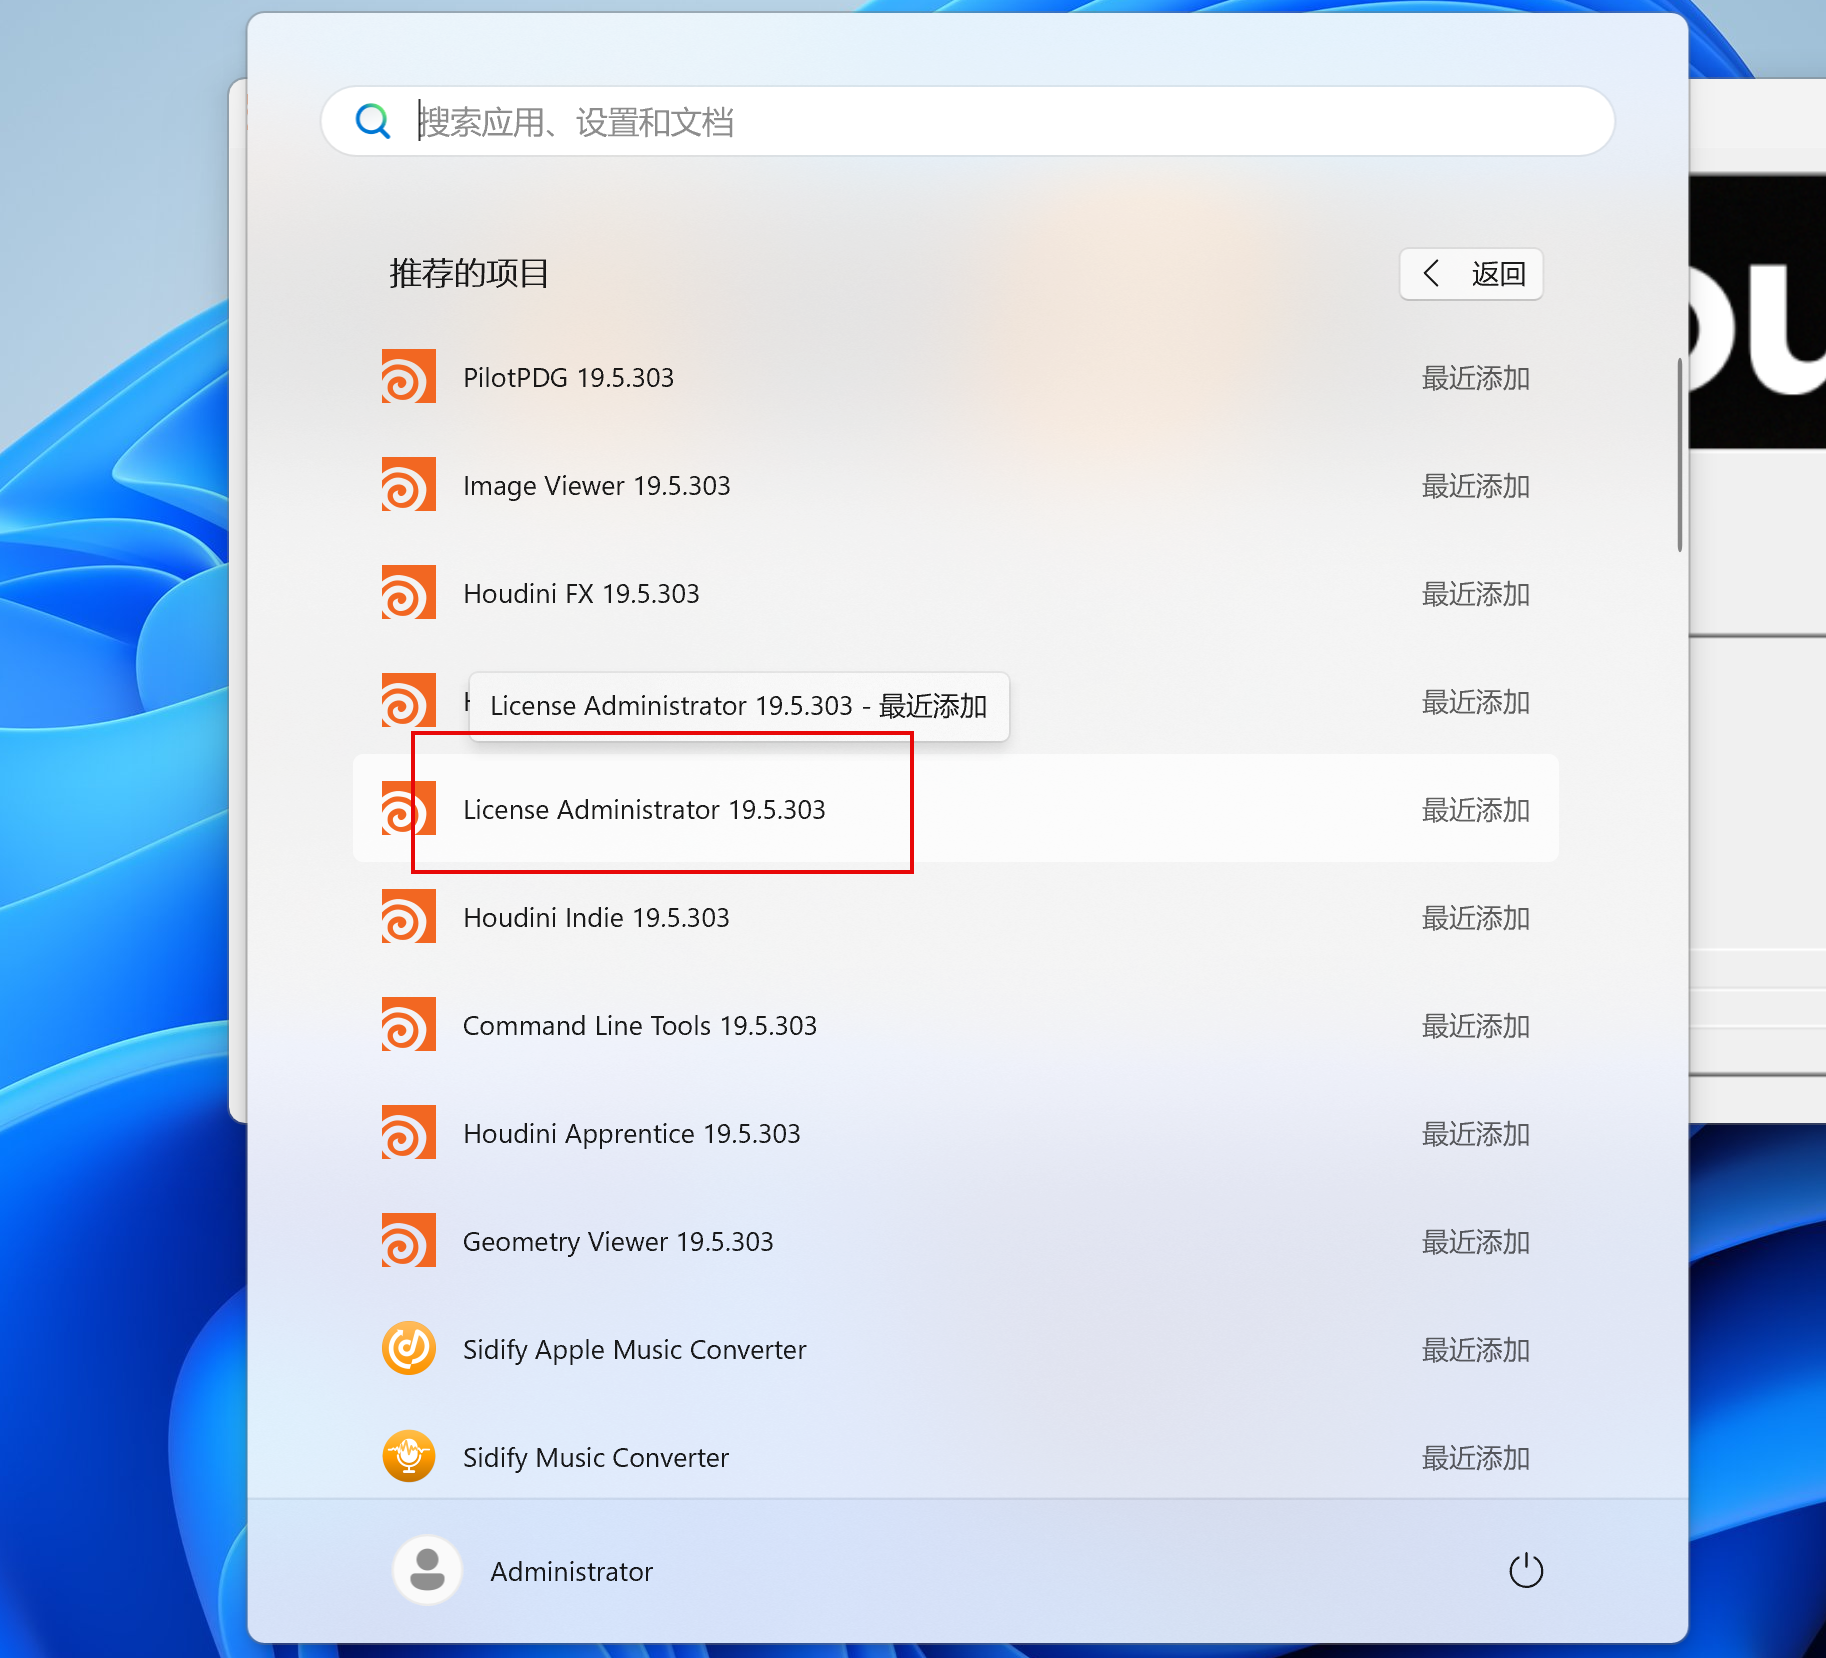Select the Houdini Indie 19.5.303 label
This screenshot has width=1826, height=1658.
point(596,918)
